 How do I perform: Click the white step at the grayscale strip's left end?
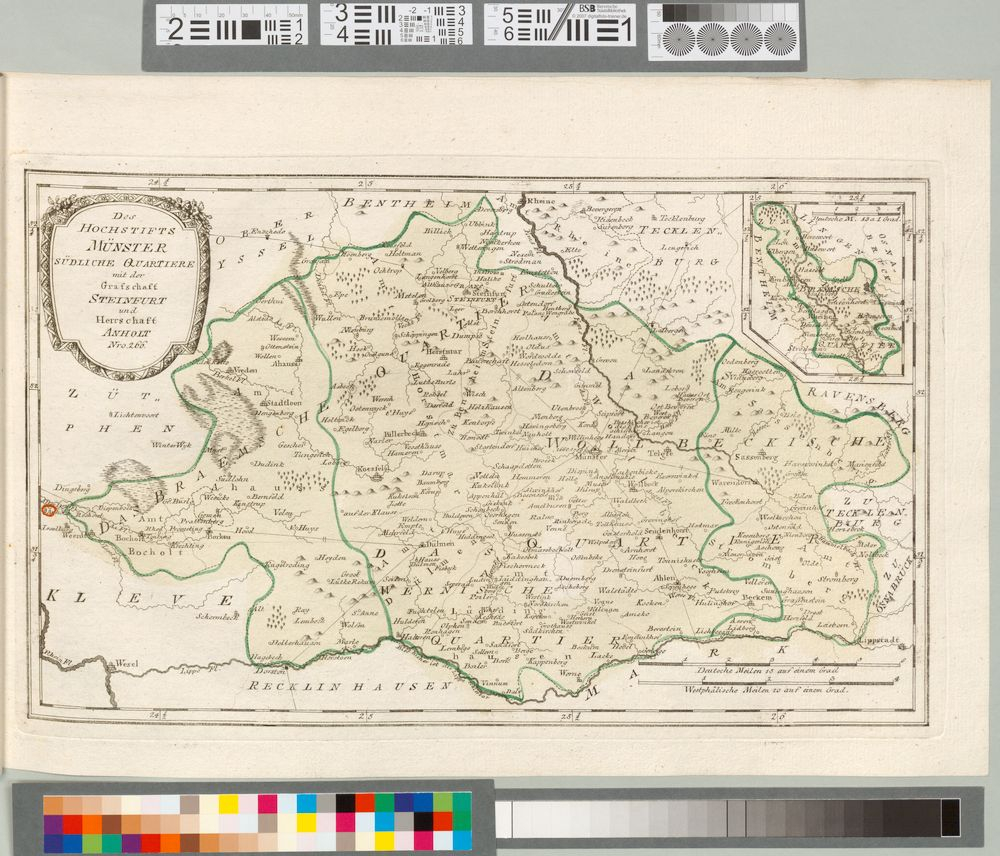[503, 819]
